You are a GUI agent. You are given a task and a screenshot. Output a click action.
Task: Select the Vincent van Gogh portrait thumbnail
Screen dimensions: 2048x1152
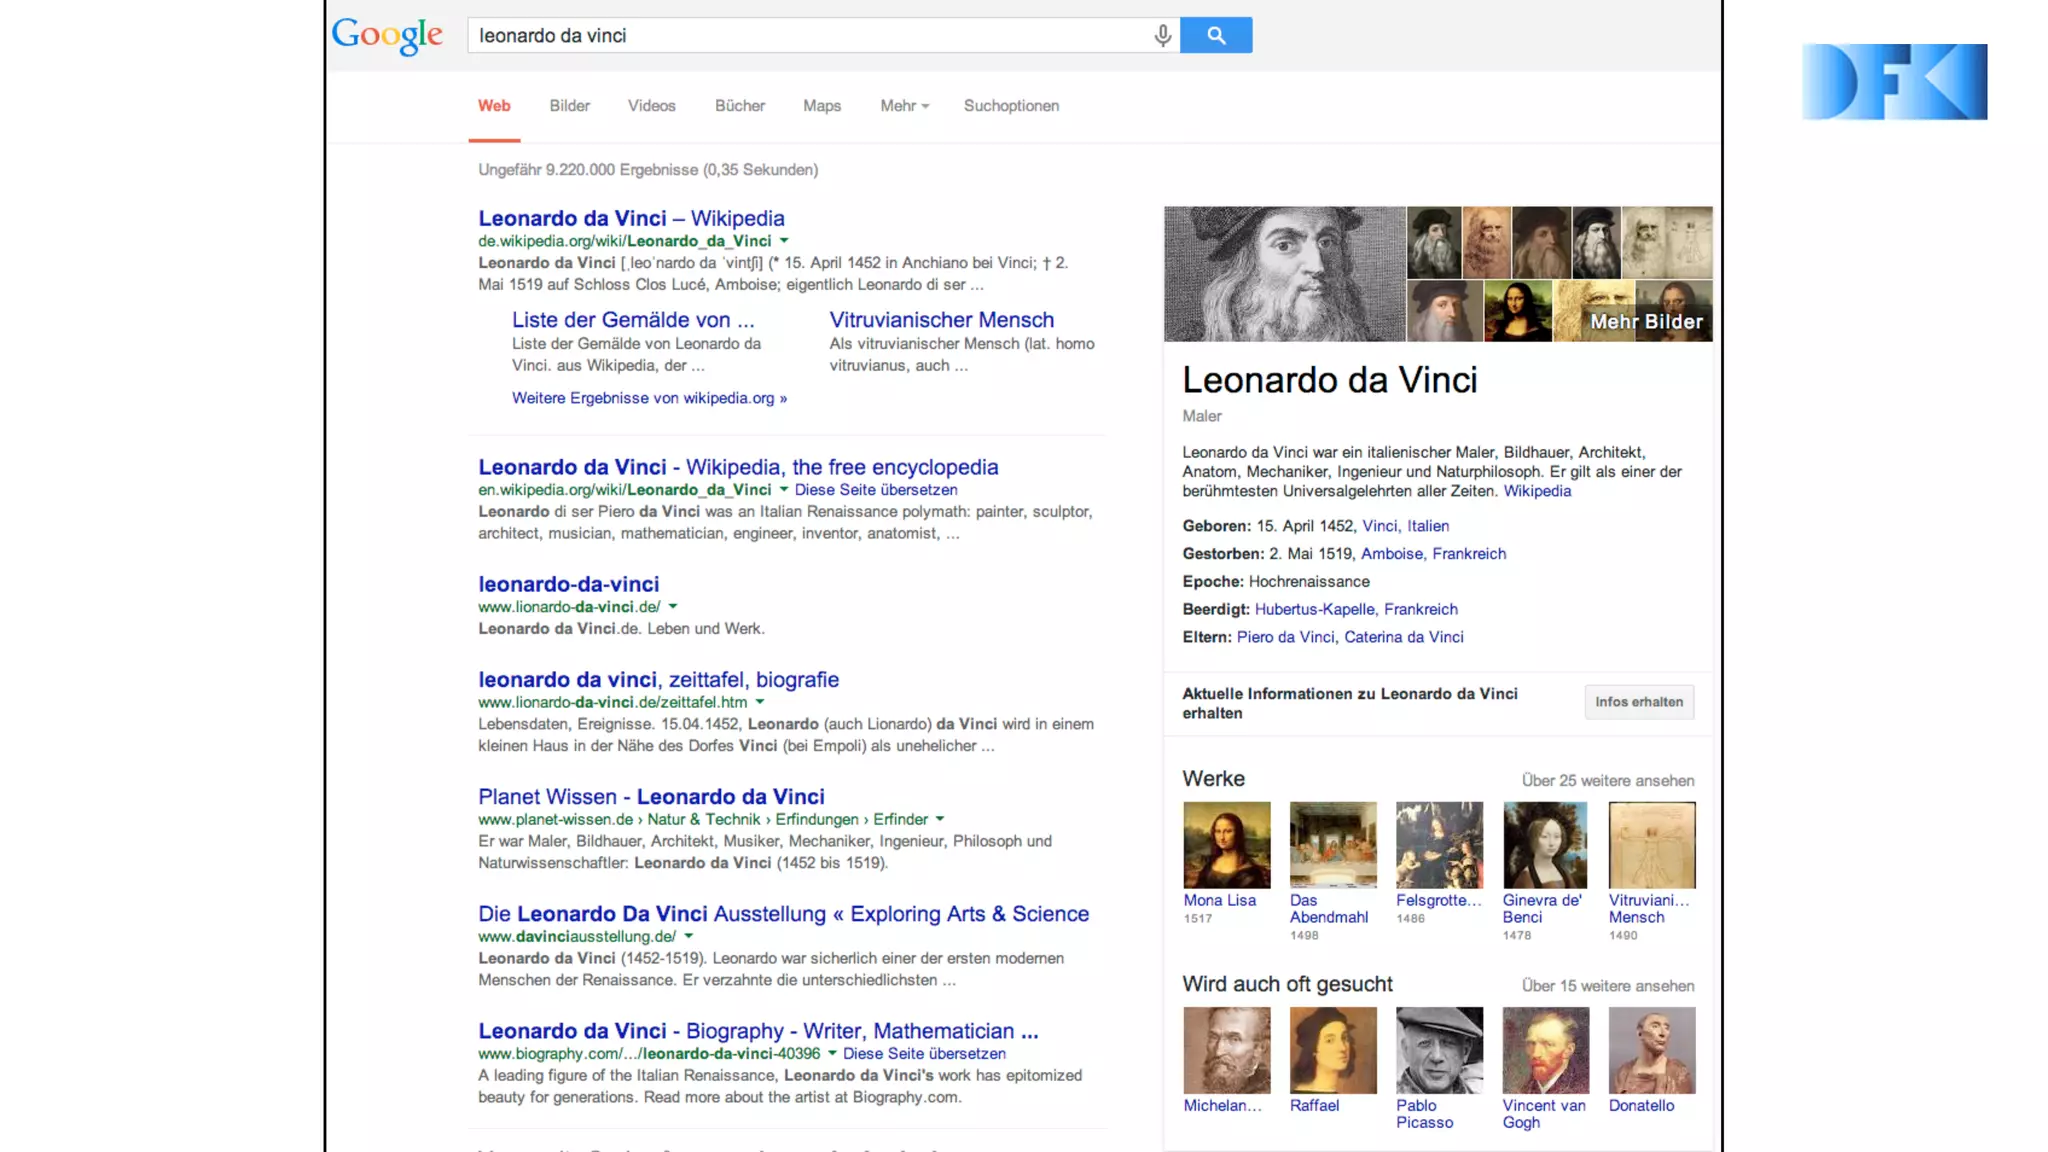(x=1546, y=1050)
